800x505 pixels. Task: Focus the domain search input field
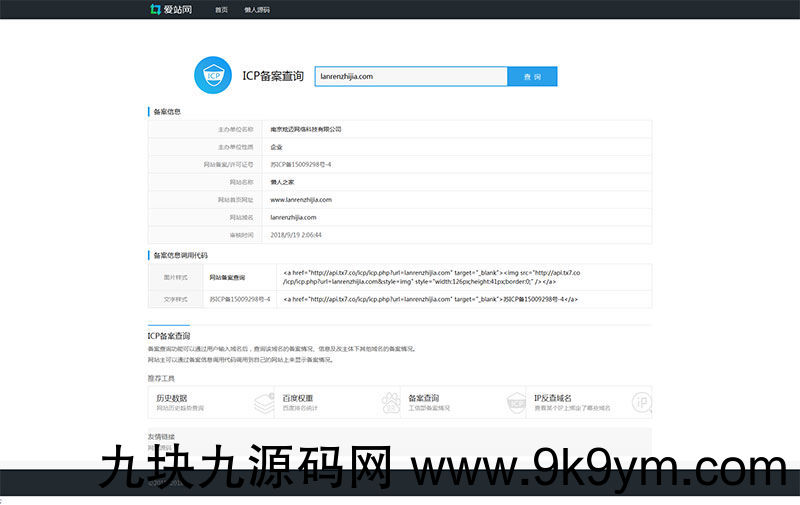click(x=411, y=76)
